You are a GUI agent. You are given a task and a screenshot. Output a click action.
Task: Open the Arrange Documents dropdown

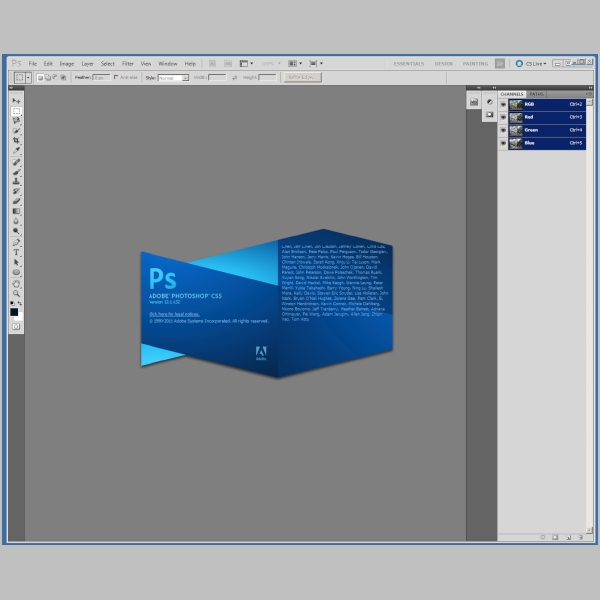(295, 64)
